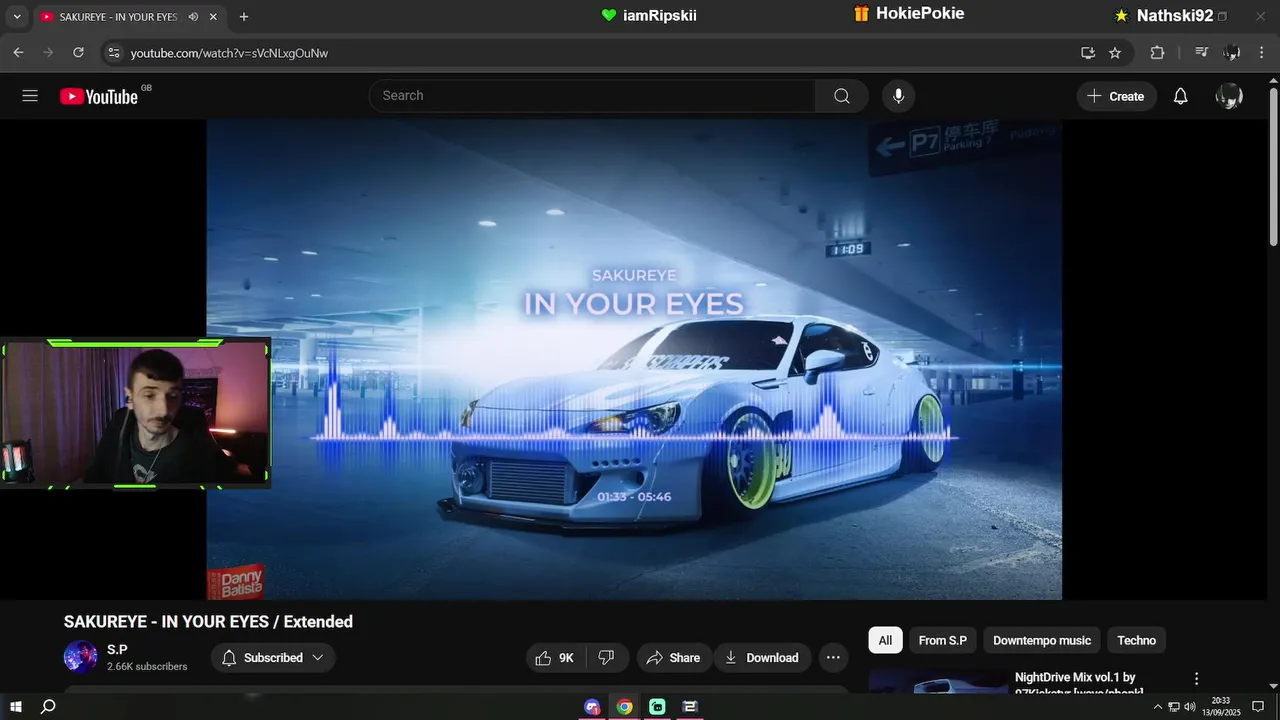Screen dimensions: 1280x720
Task: Start voice search with the microphone
Action: click(898, 96)
